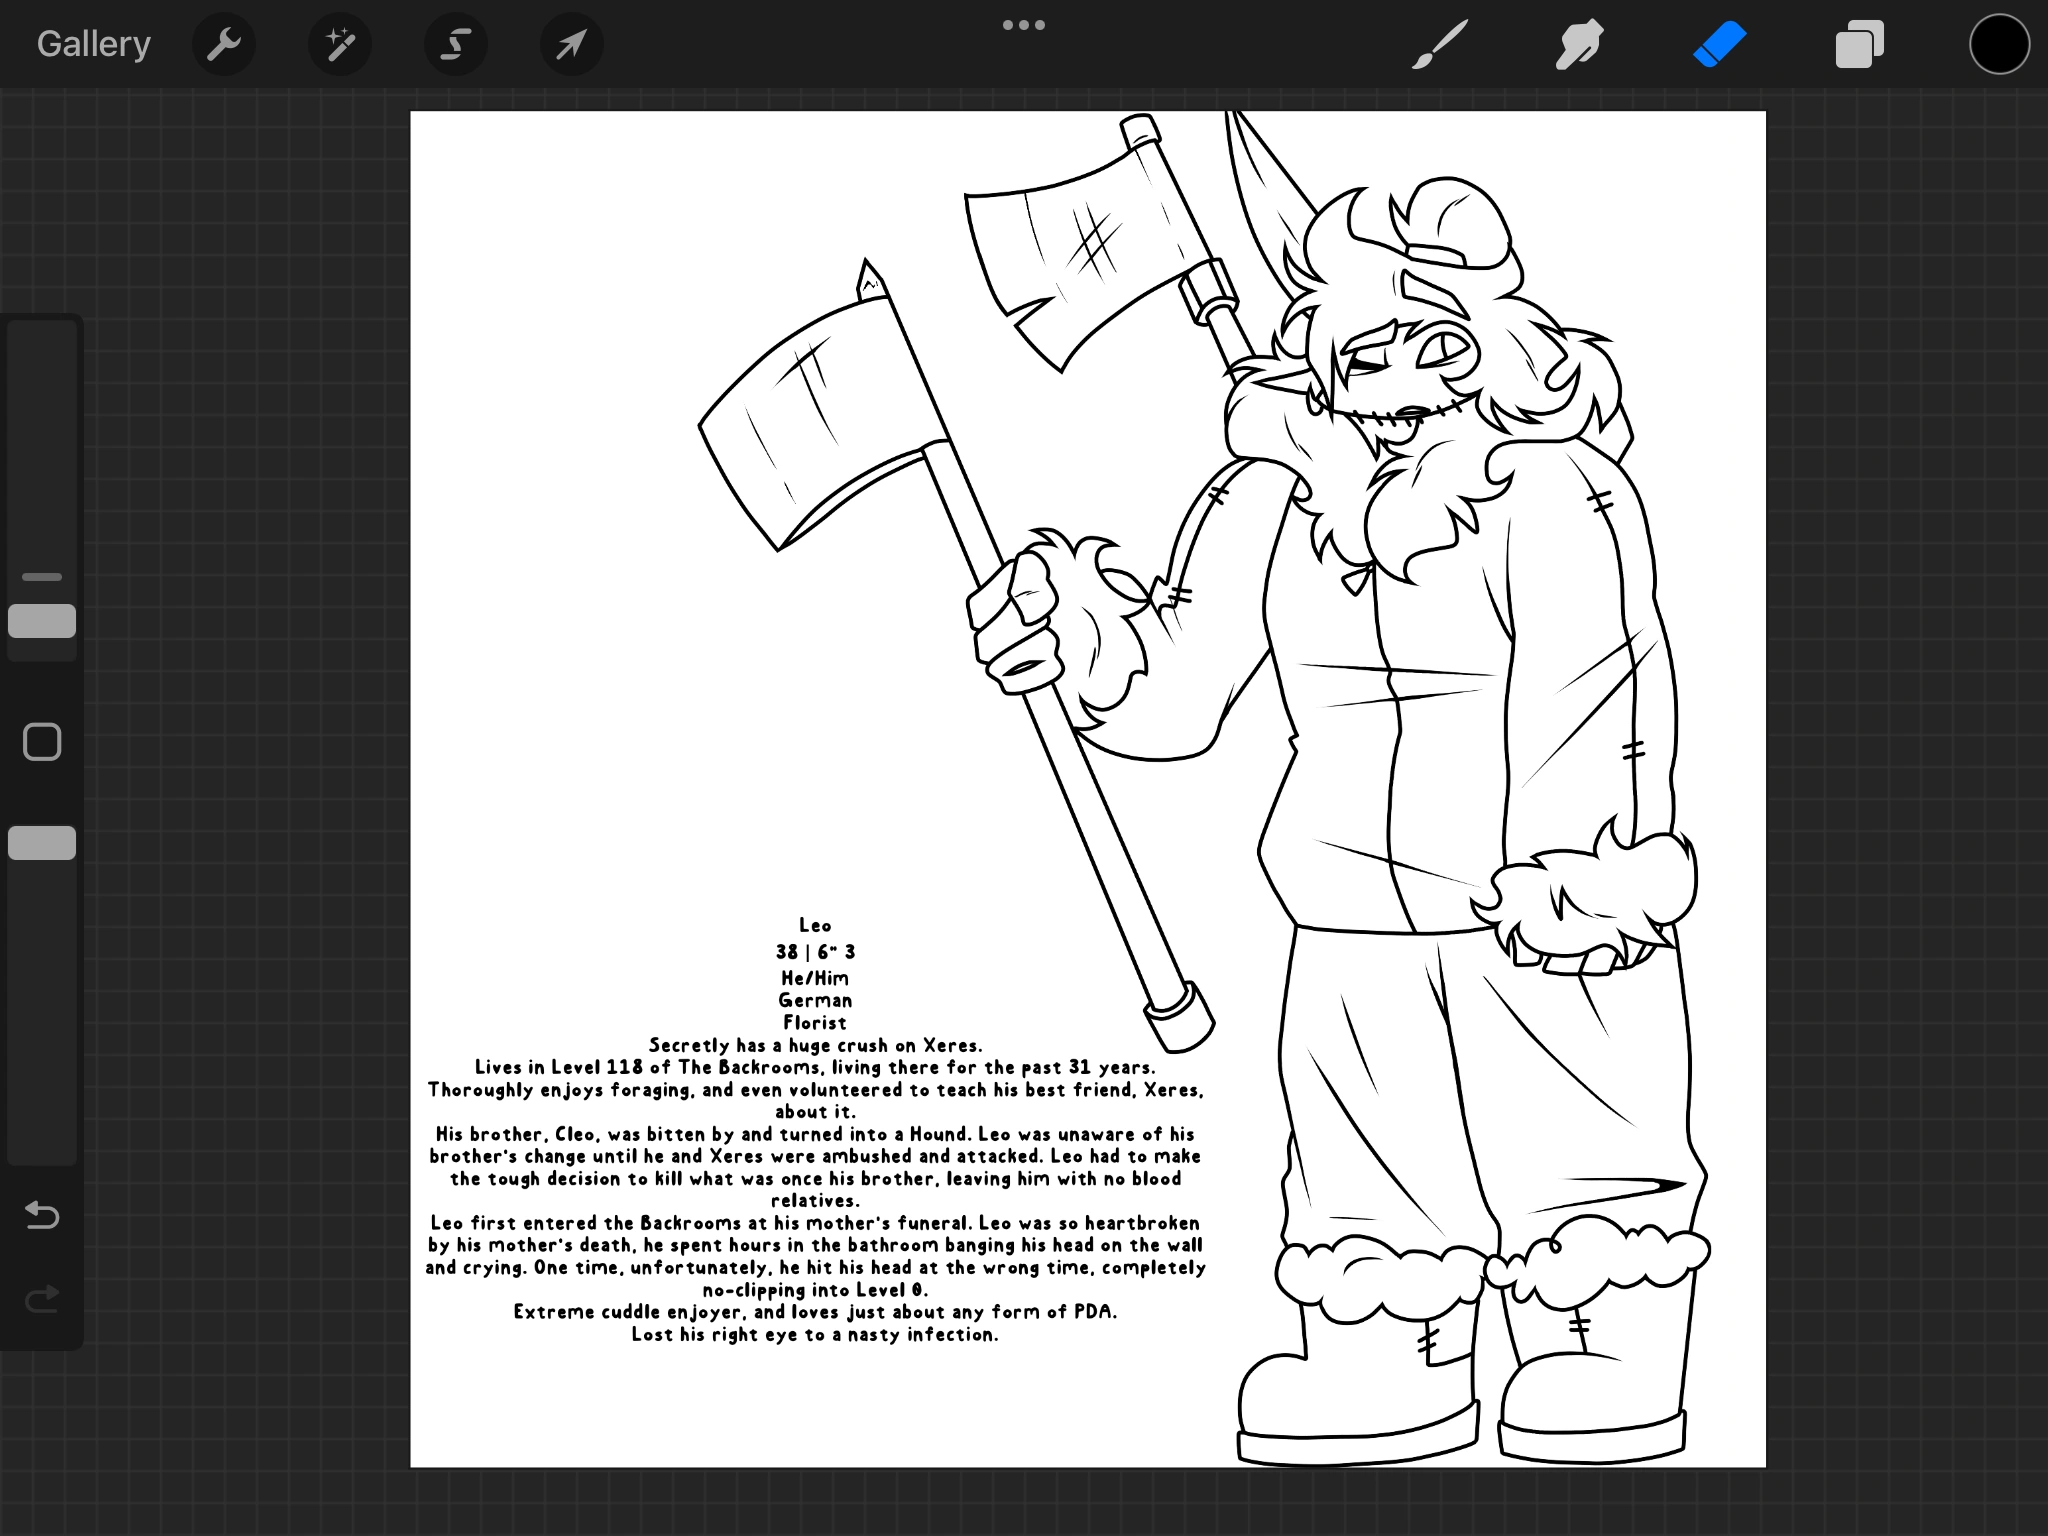The width and height of the screenshot is (2048, 1536).
Task: Tap the character drawing on the canvas
Action: tap(1400, 700)
